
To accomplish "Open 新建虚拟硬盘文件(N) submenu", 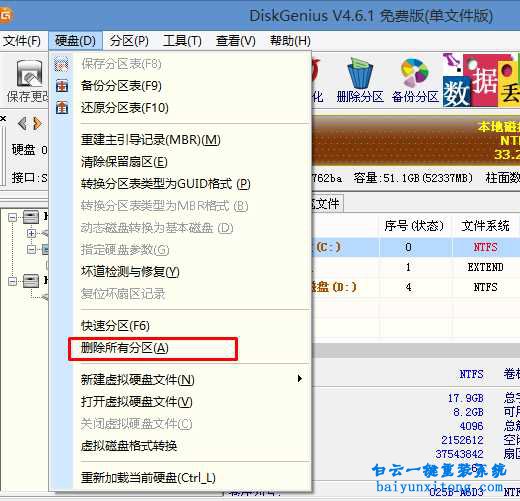I will coord(137,380).
